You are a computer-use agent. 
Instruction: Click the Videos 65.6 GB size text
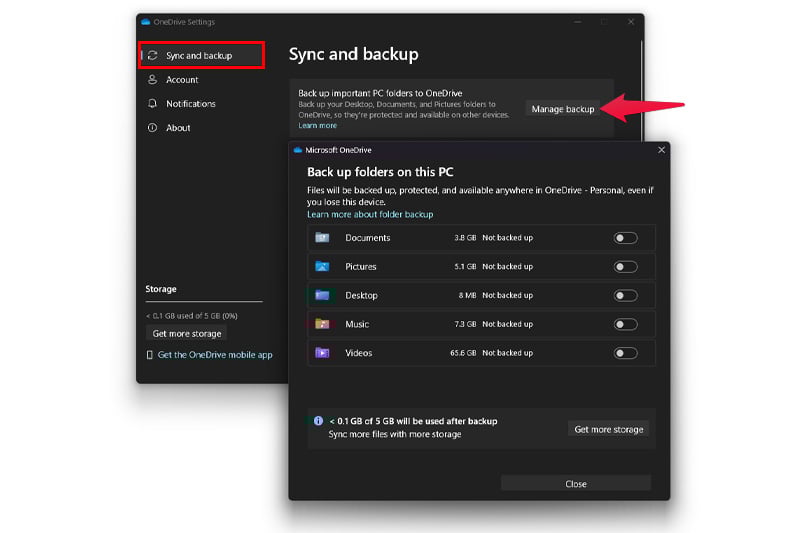click(463, 353)
